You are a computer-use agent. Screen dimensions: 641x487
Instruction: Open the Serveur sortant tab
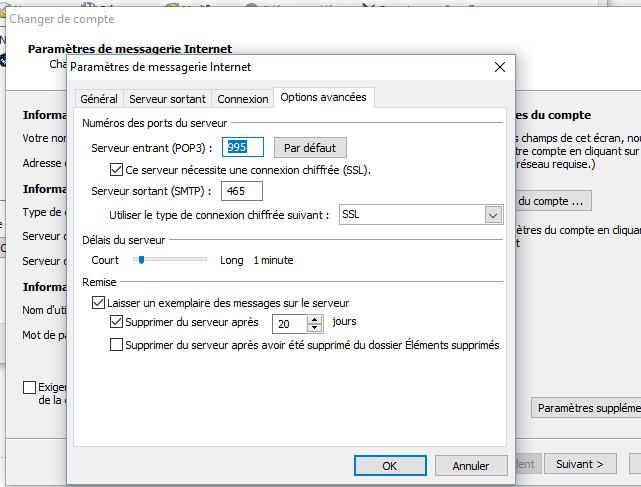tap(167, 99)
